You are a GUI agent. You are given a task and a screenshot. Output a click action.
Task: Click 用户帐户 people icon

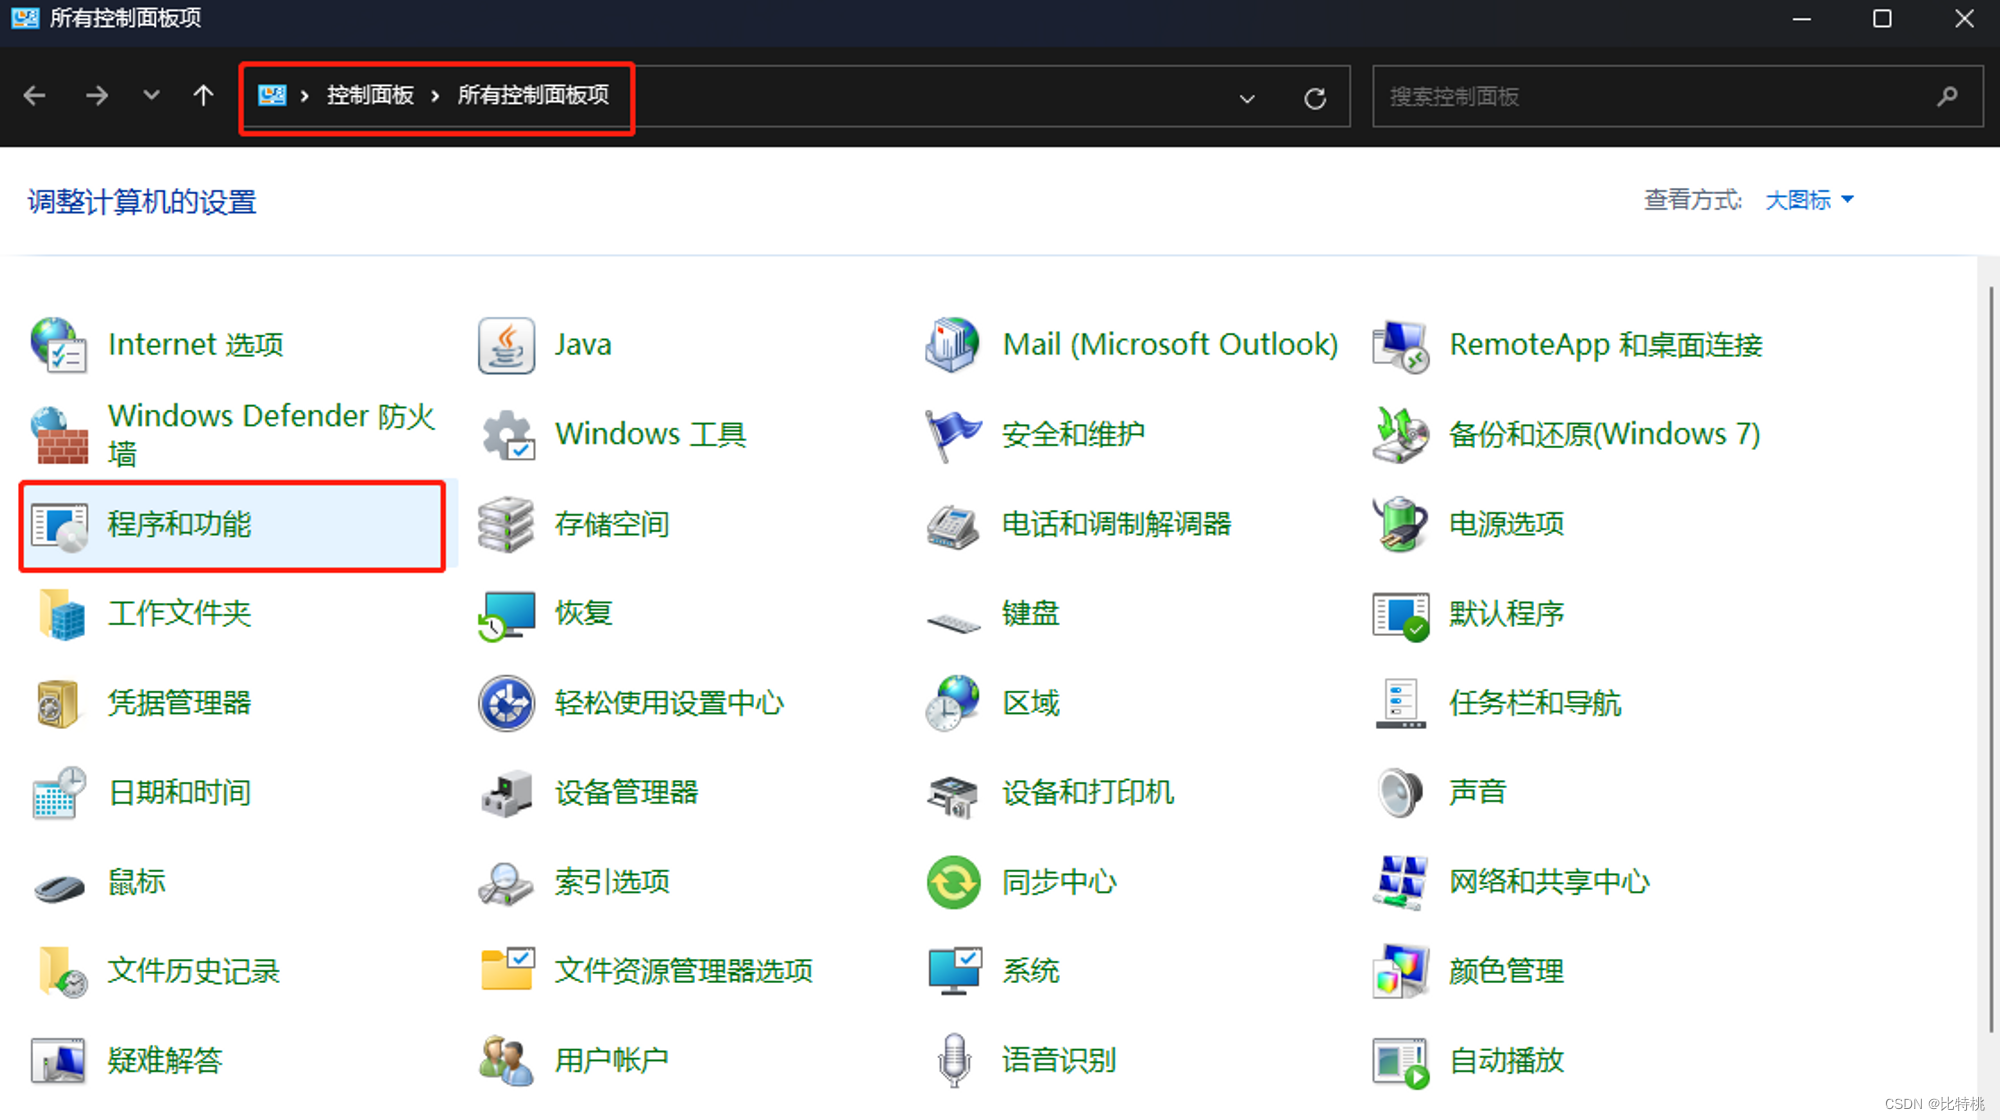[x=506, y=1060]
